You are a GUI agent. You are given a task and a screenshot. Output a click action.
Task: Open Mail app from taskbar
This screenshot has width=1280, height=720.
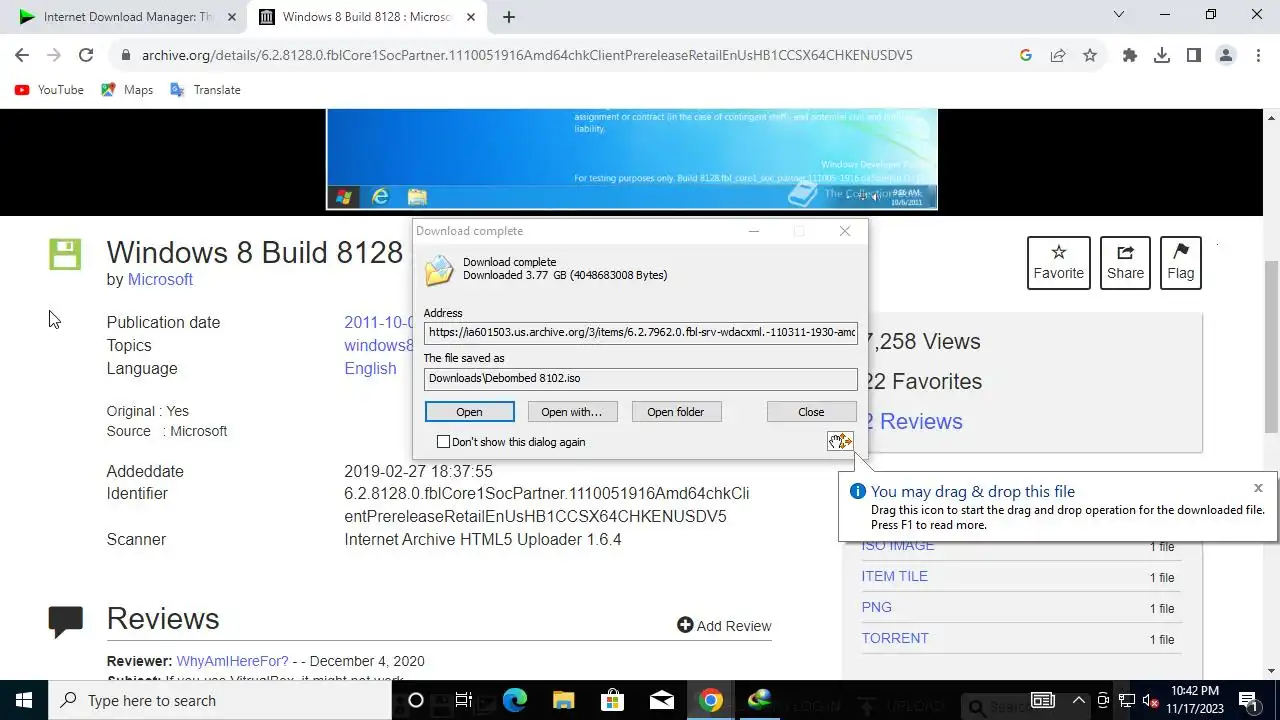tap(661, 700)
